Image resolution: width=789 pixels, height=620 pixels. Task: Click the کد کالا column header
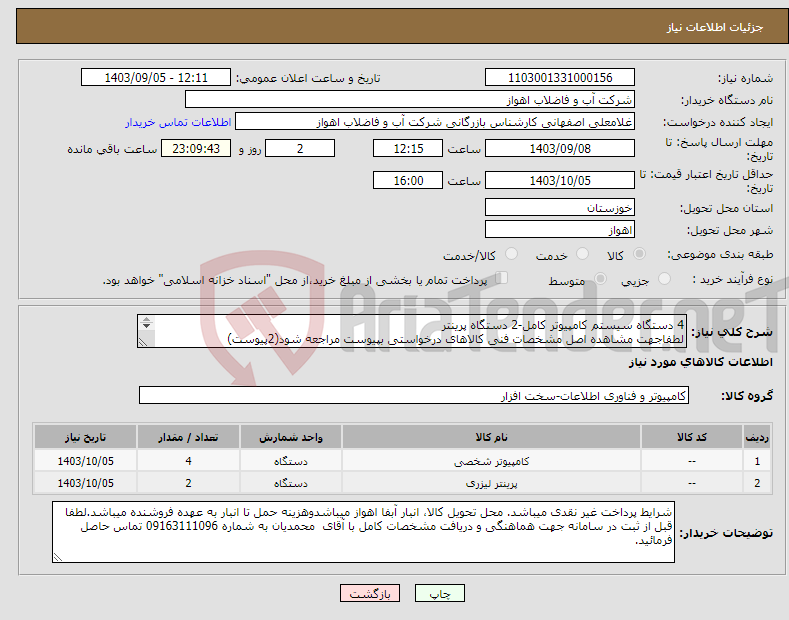pos(692,437)
